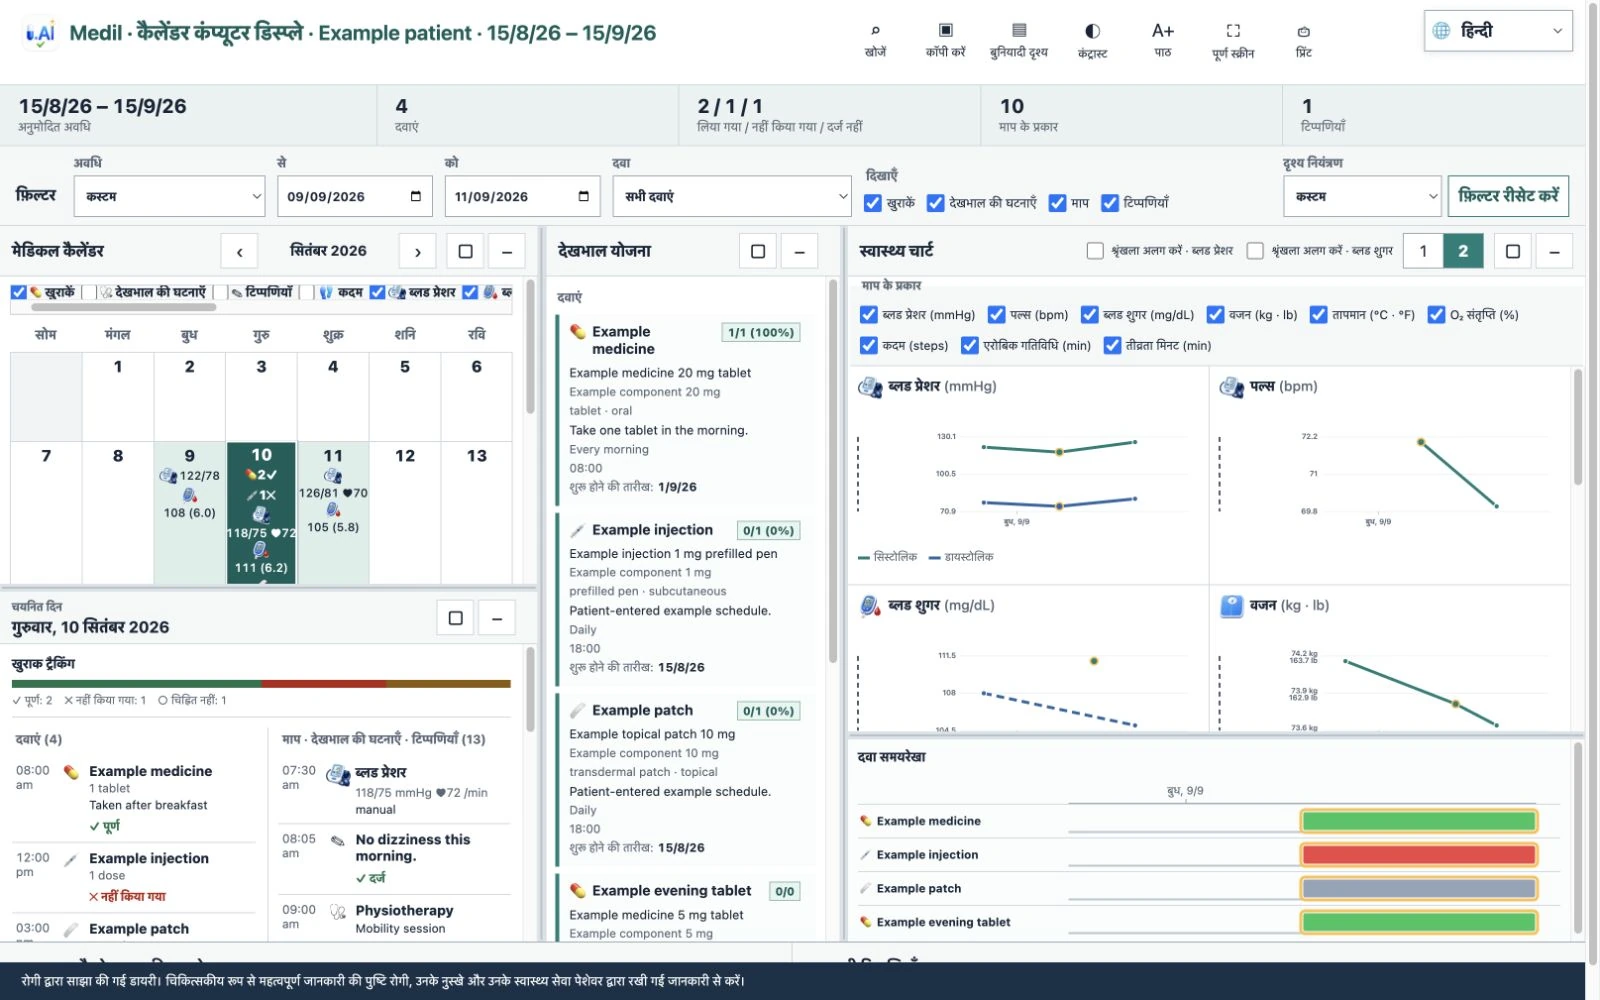Enable श्रृंखला अलग करें ब्लड प्रेशर checkbox
1600x1000 pixels.
[x=1095, y=251]
